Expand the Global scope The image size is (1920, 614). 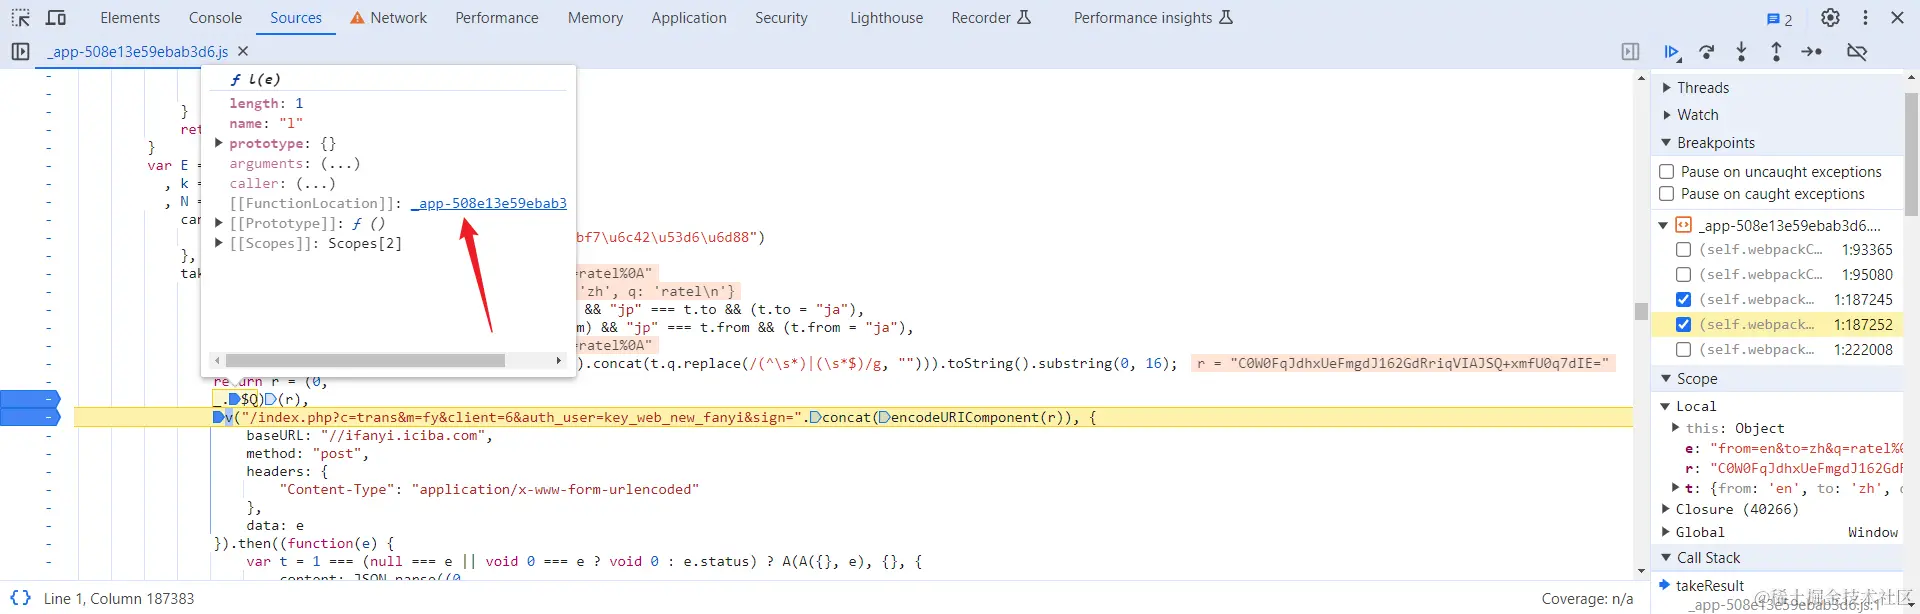point(1665,532)
